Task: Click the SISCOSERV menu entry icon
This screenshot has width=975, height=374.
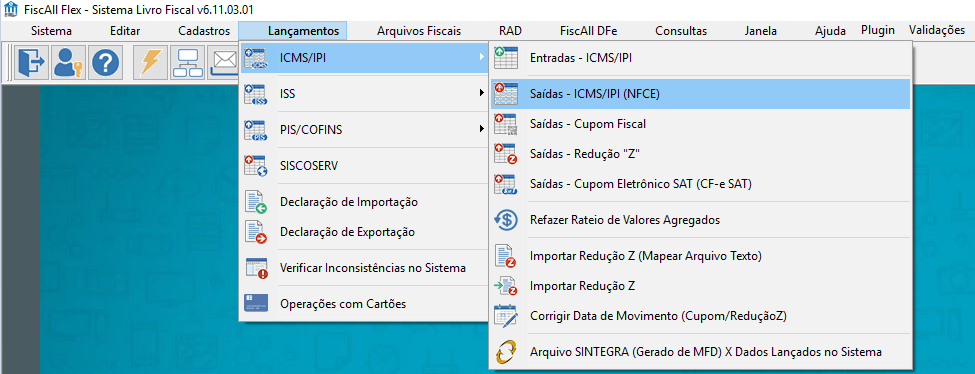Action: pos(256,166)
